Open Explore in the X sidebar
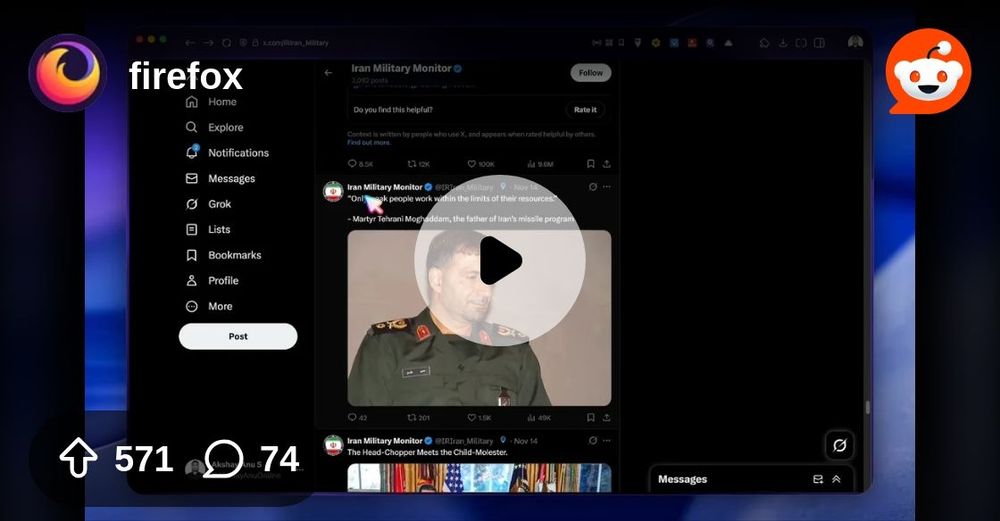Viewport: 1000px width, 521px height. [x=214, y=128]
